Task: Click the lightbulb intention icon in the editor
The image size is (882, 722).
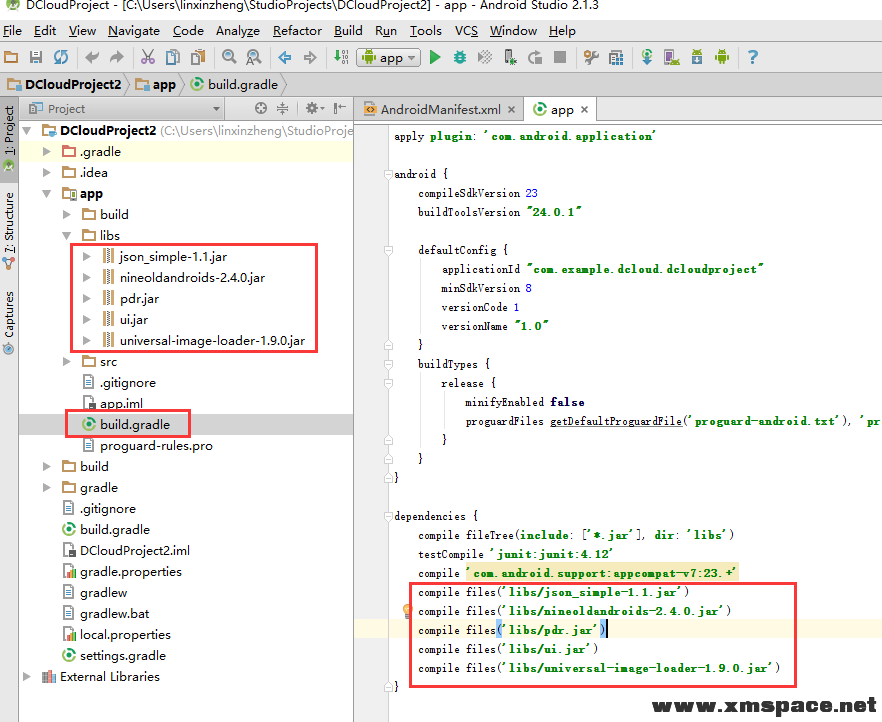Action: (x=408, y=610)
